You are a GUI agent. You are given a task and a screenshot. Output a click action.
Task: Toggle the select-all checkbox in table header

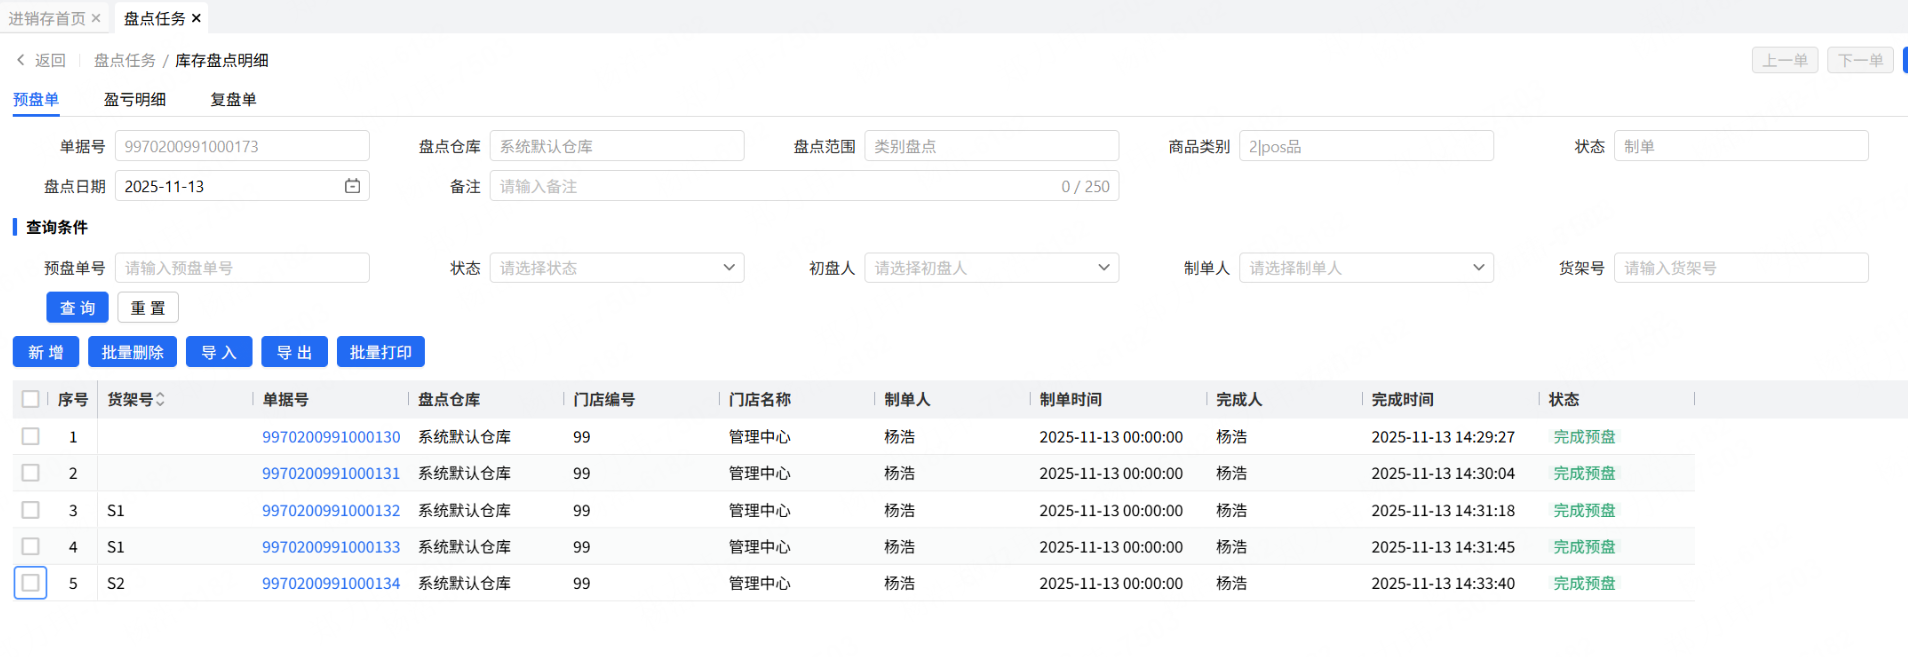(x=31, y=399)
